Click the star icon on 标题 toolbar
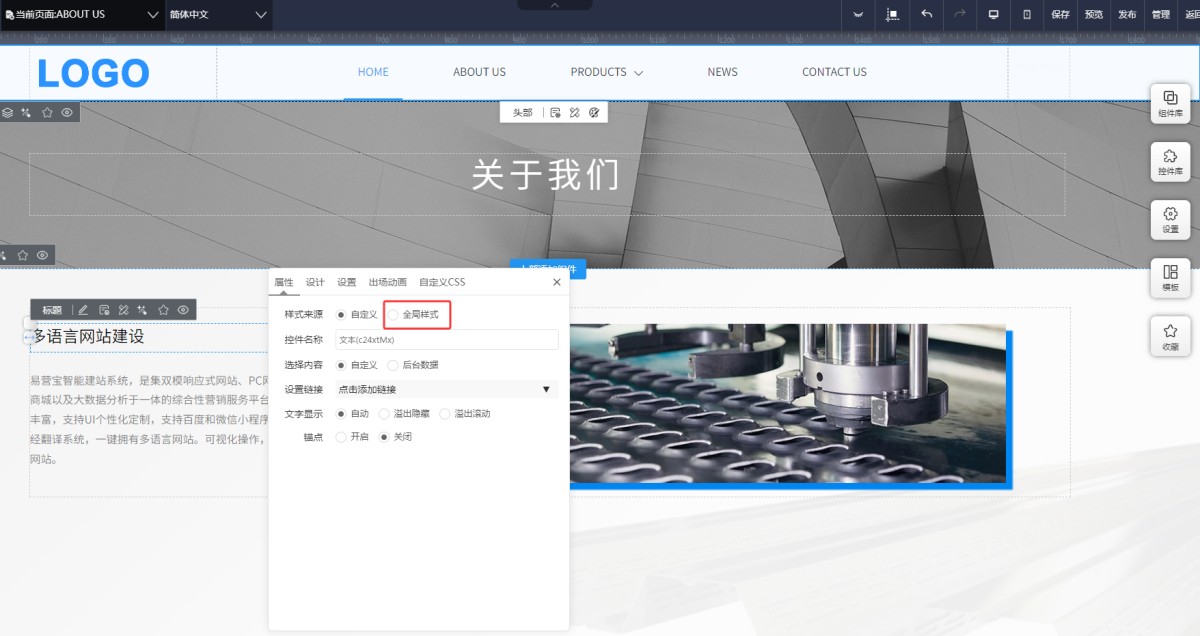Image resolution: width=1200 pixels, height=636 pixels. point(163,310)
